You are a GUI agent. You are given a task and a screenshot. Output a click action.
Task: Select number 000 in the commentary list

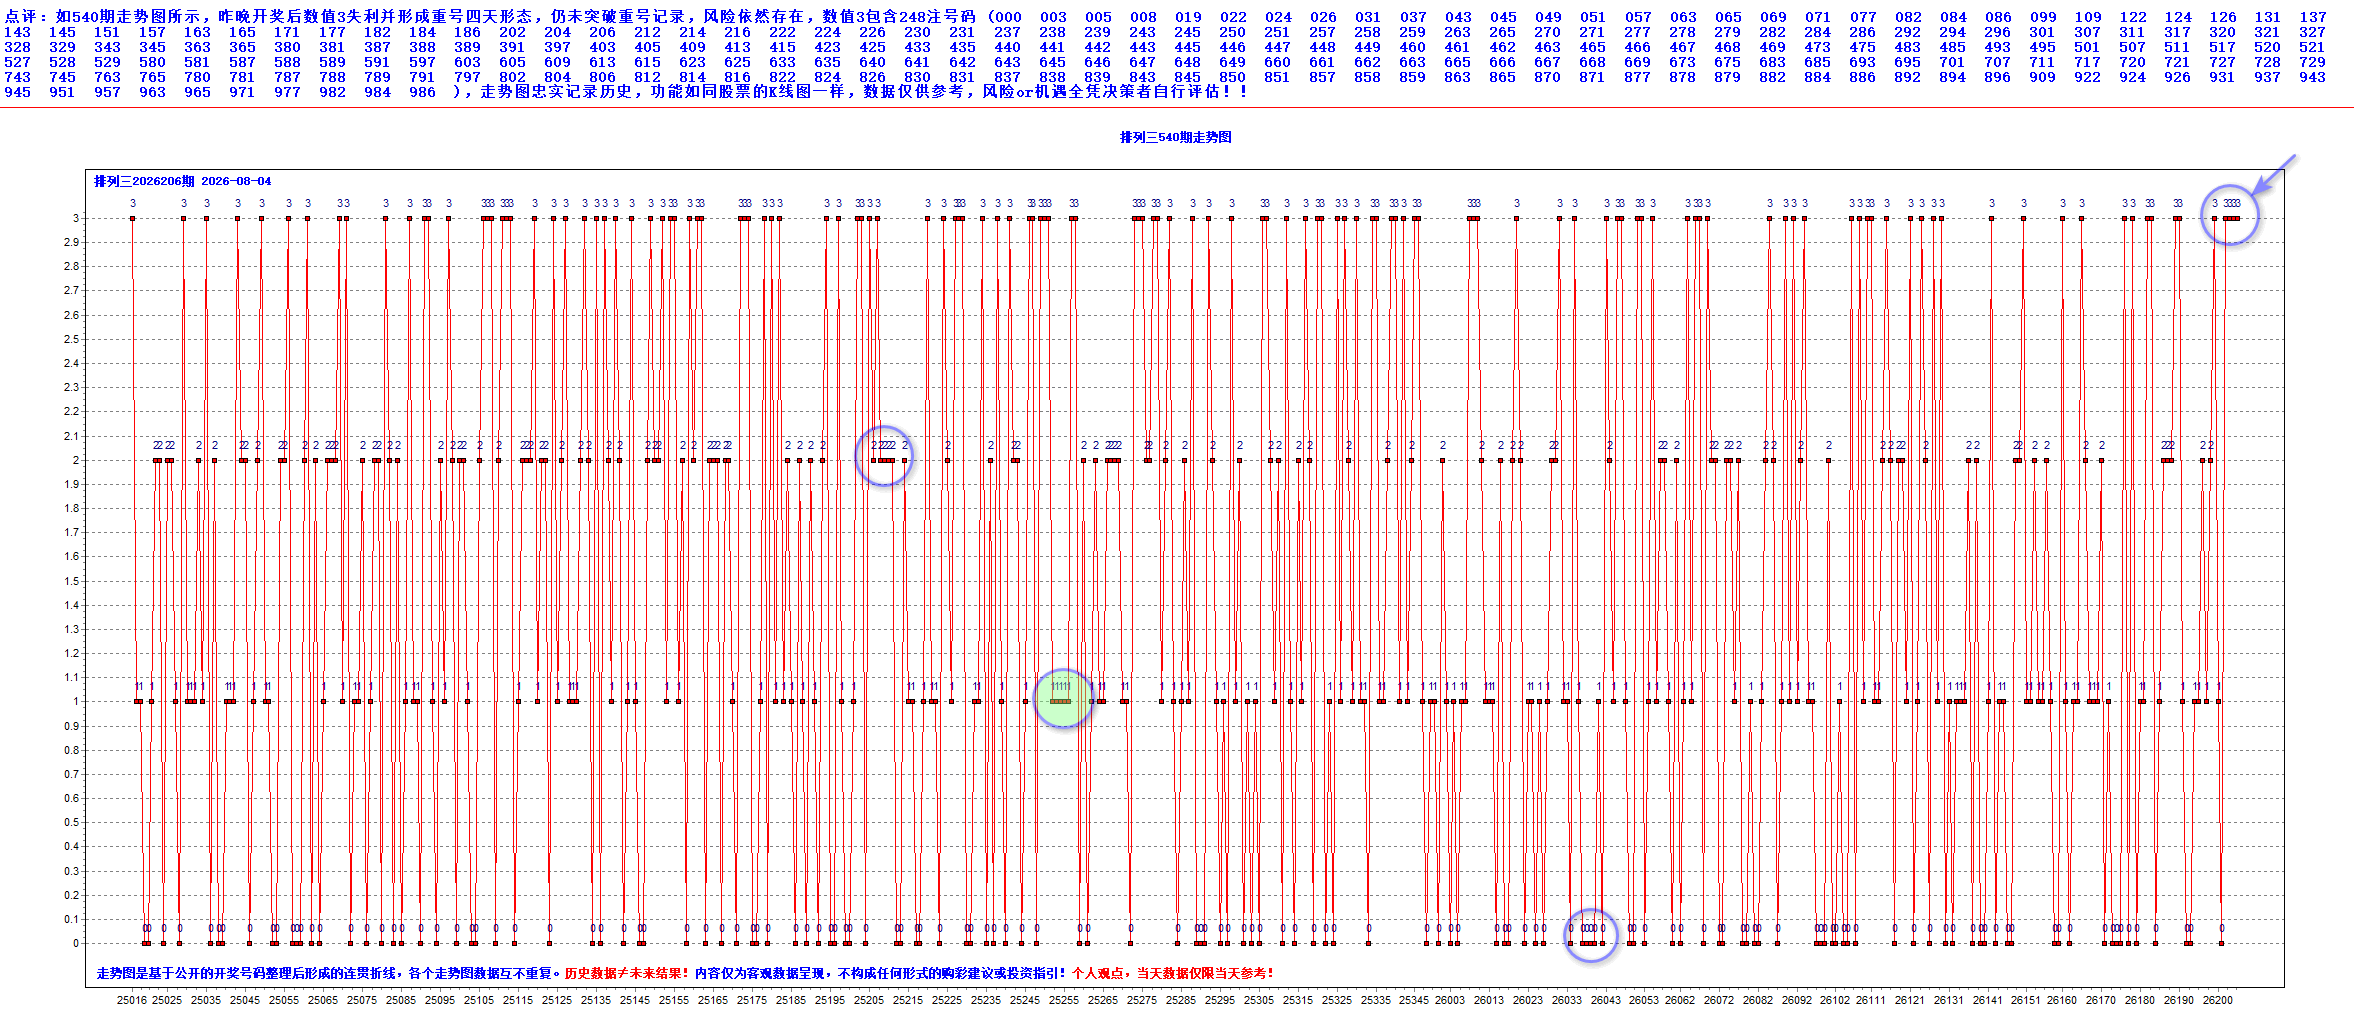[1007, 17]
